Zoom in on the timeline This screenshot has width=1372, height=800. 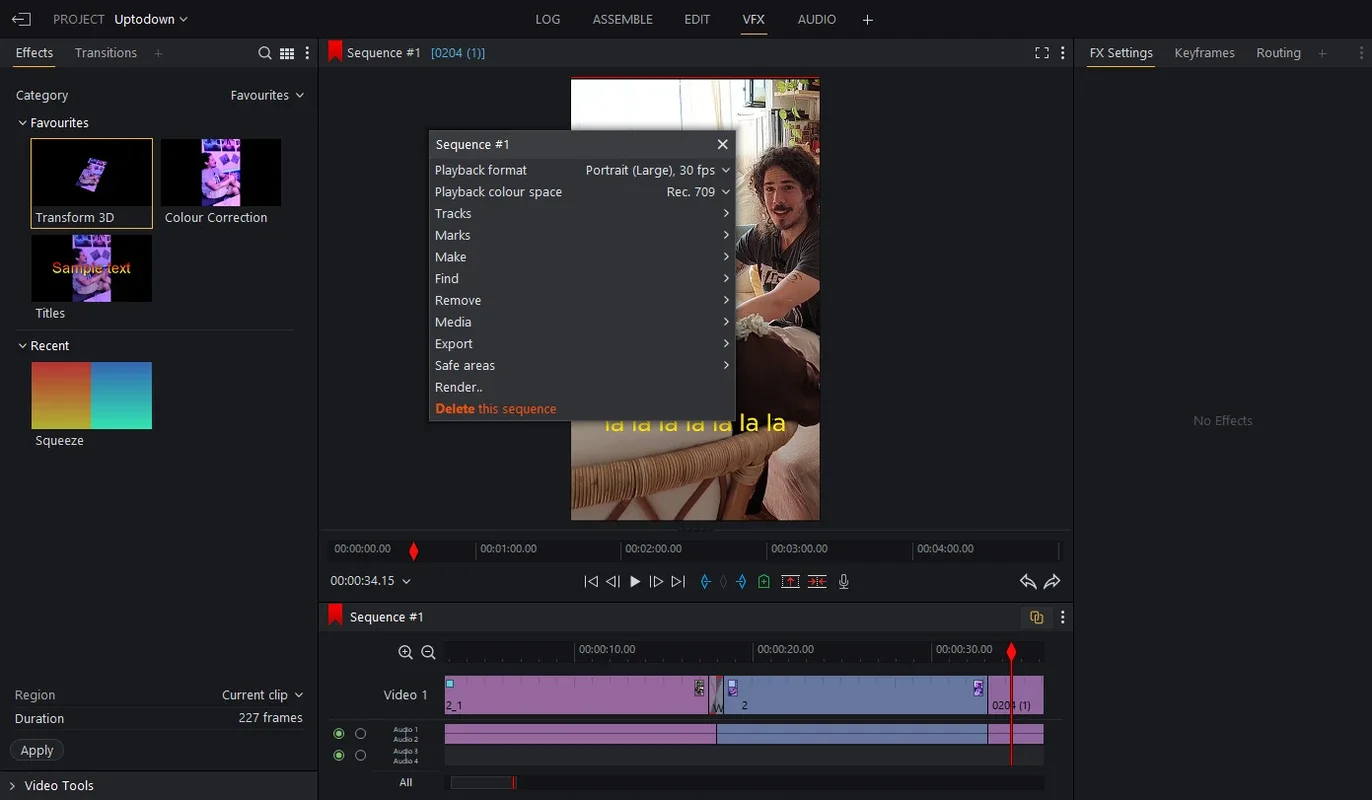[405, 652]
